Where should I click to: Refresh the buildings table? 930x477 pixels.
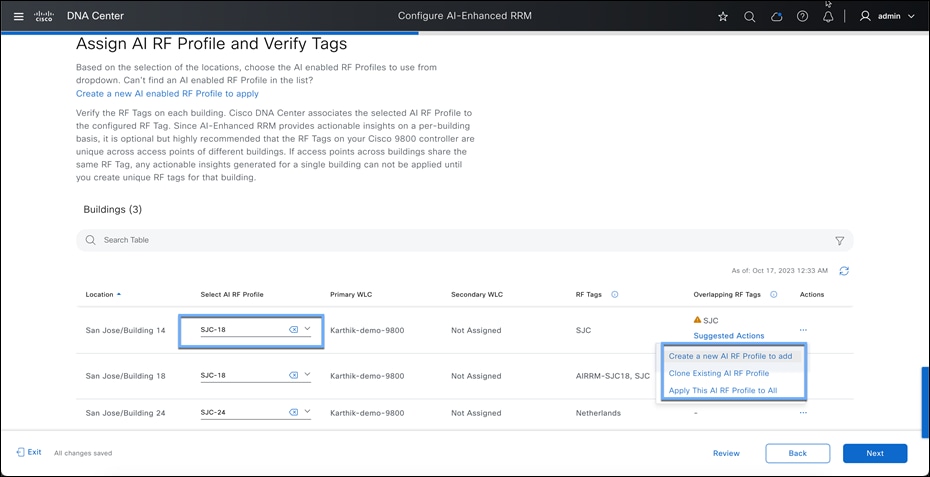pos(844,271)
